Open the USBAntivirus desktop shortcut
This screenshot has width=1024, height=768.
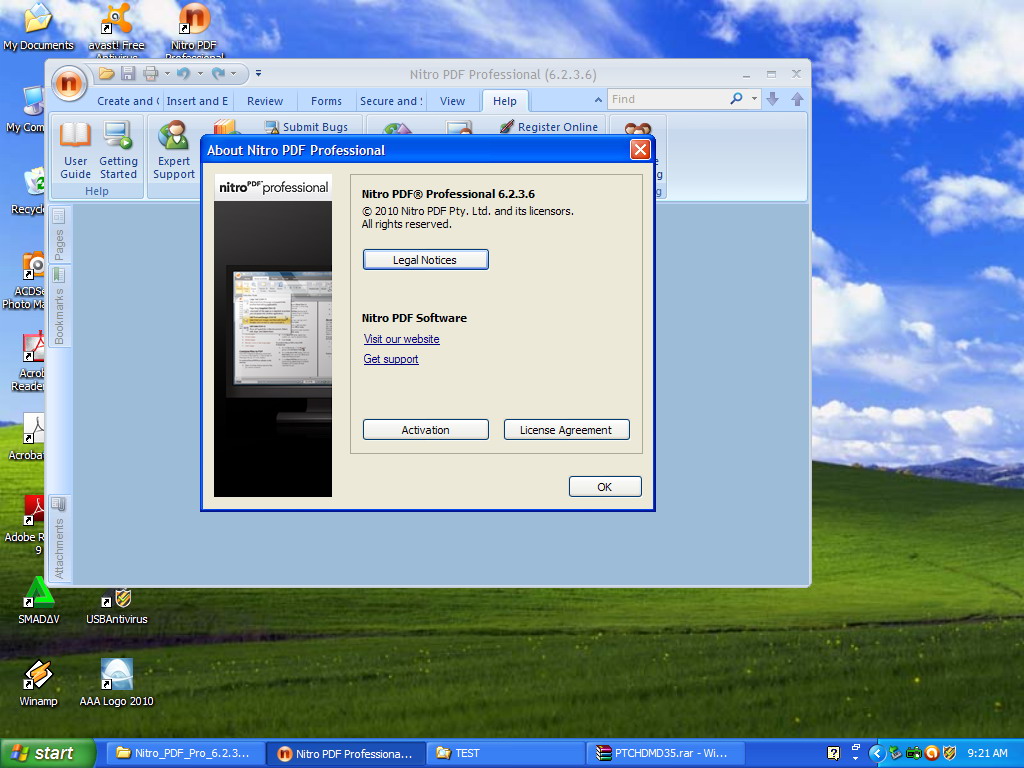point(117,606)
